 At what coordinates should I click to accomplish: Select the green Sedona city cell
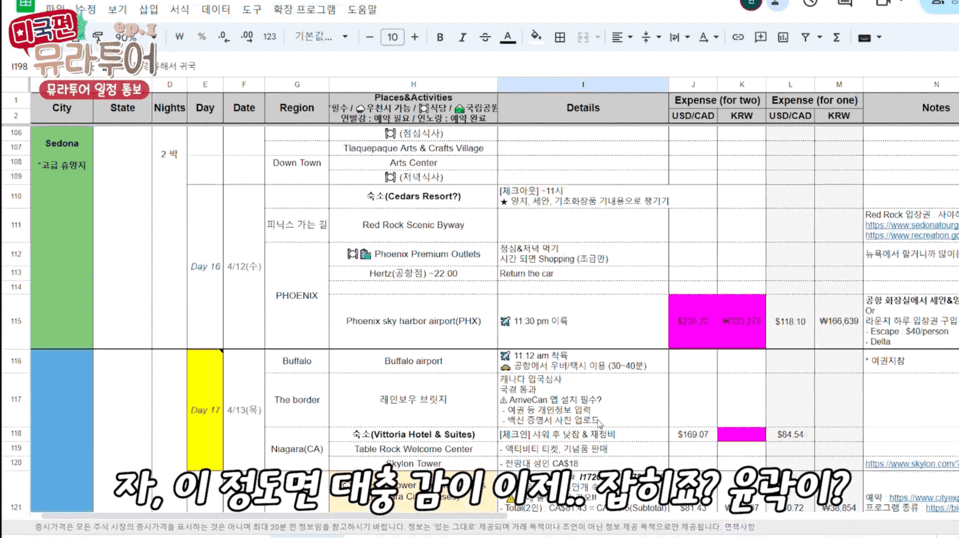coord(62,237)
